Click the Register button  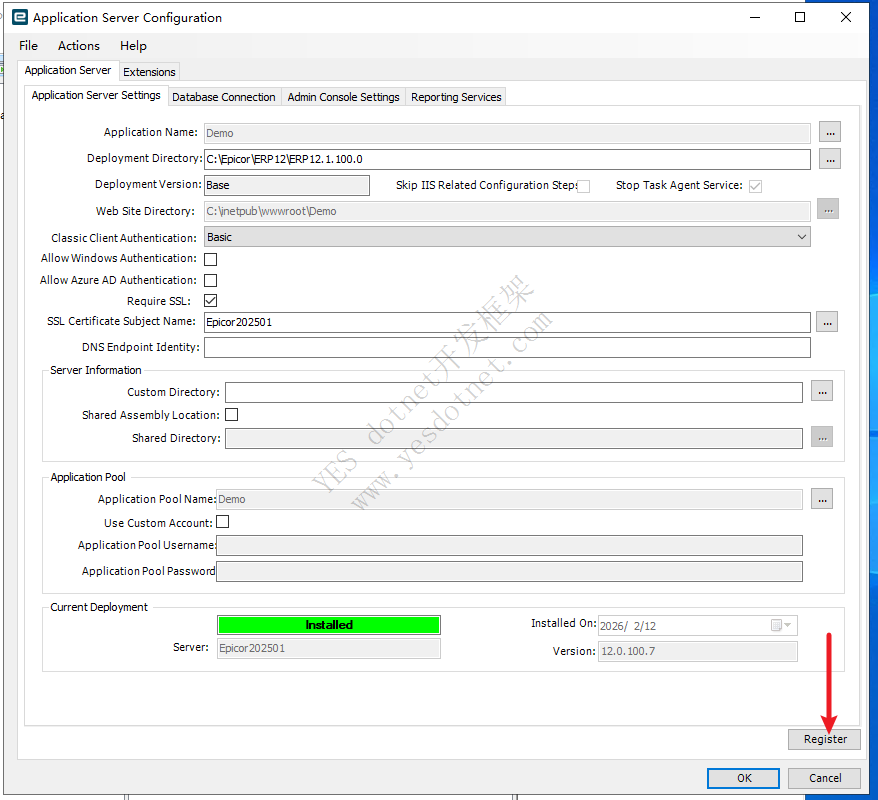click(824, 740)
